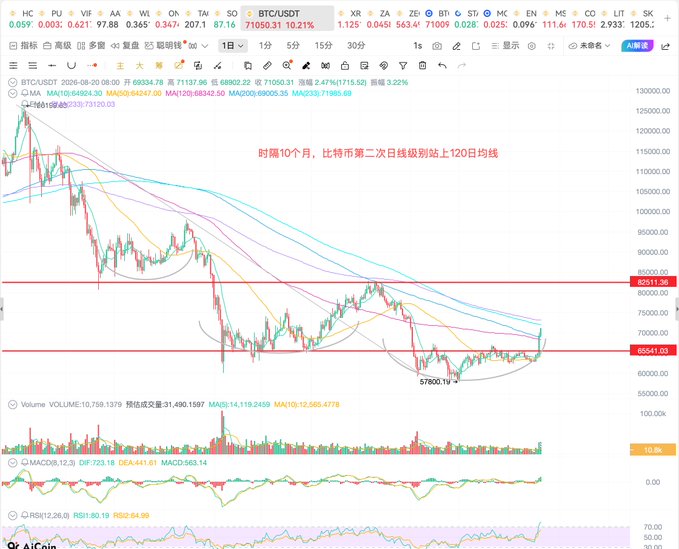Click the annotation note list icon
This screenshot has height=549, width=679.
tap(364, 65)
